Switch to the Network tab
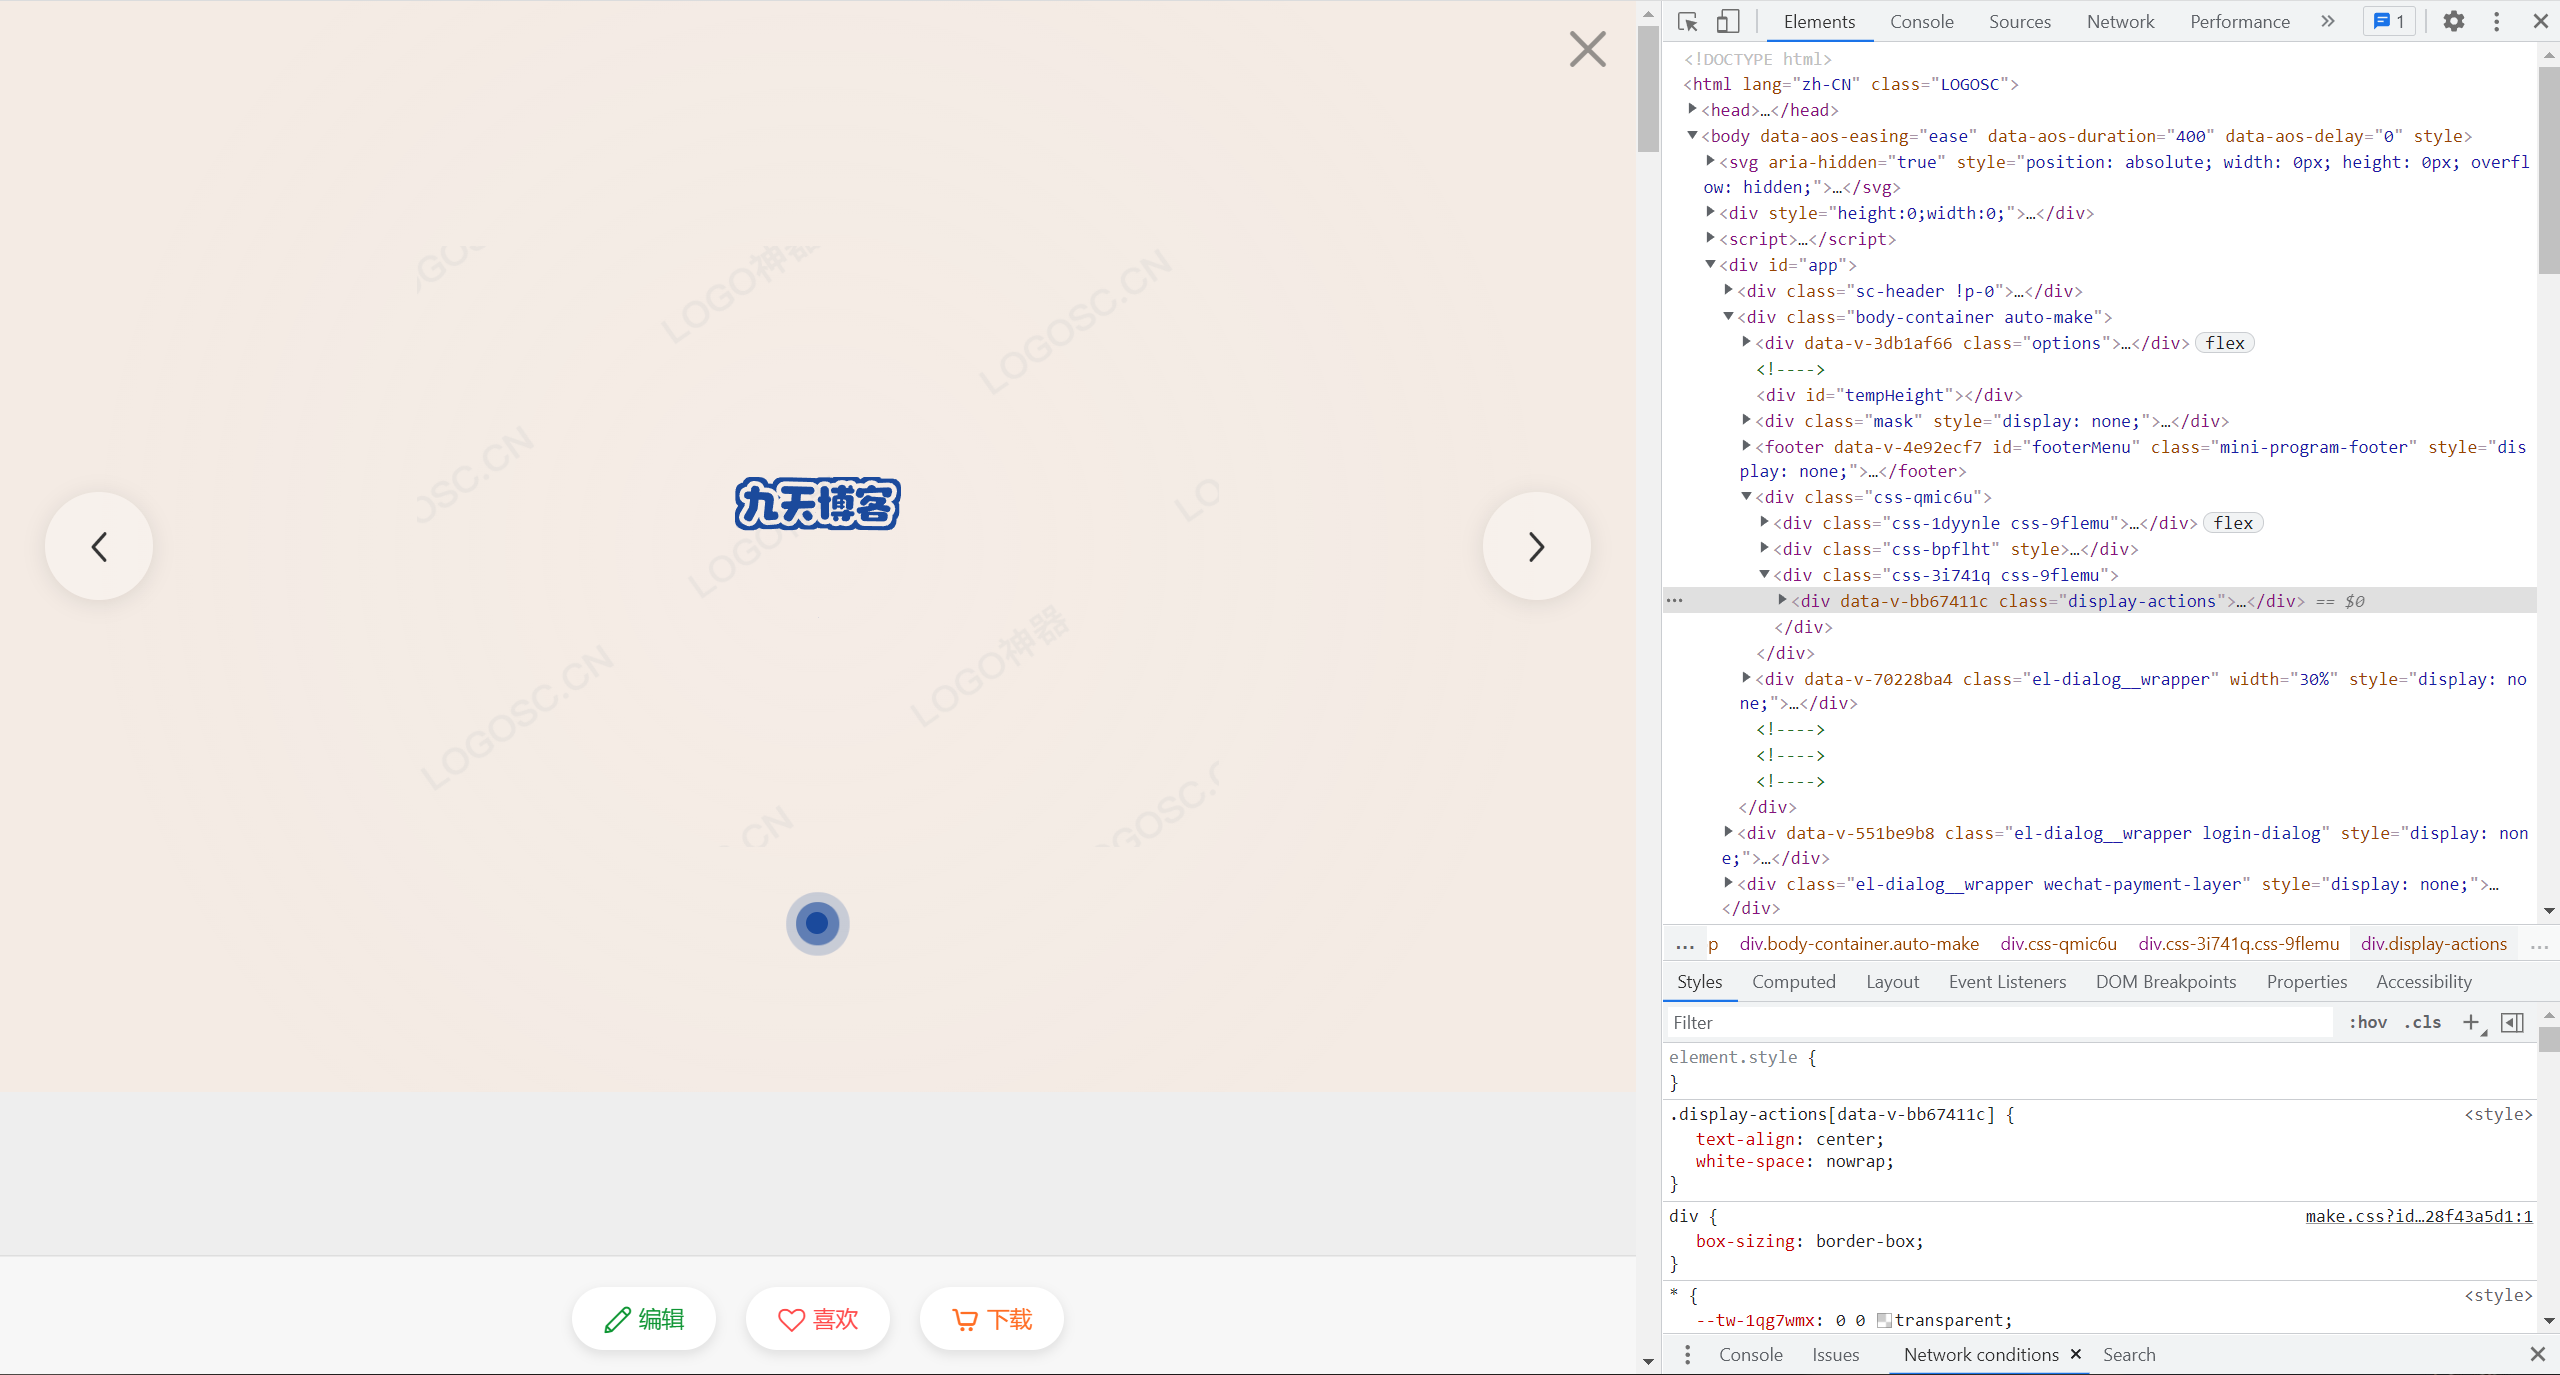The width and height of the screenshot is (2560, 1375). (x=2120, y=22)
